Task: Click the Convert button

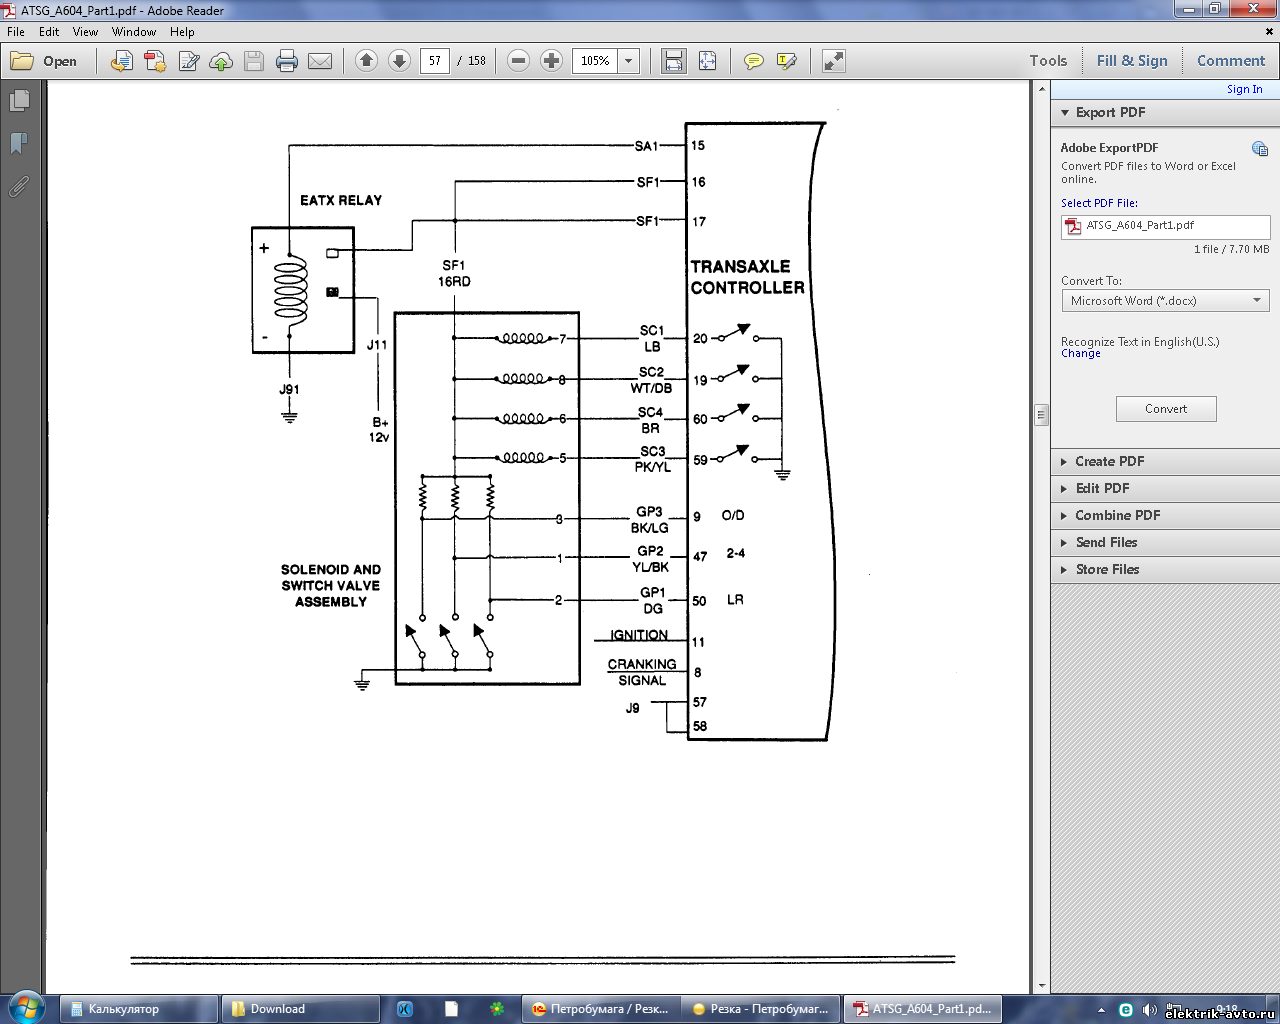Action: pyautogui.click(x=1166, y=409)
